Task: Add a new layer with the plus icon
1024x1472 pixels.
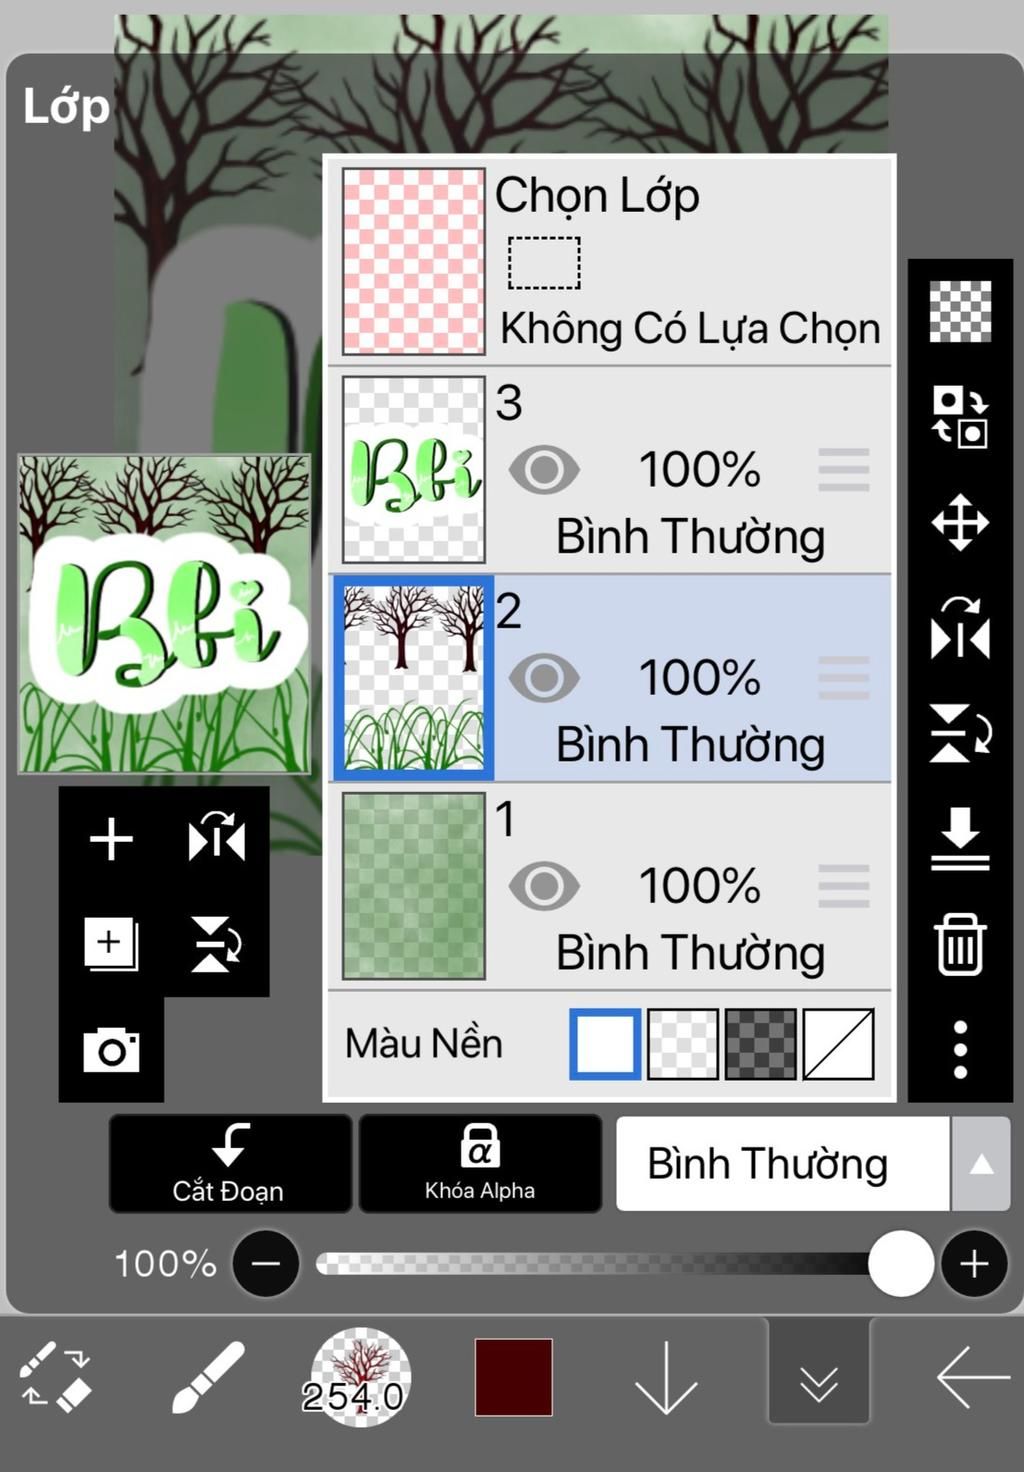Action: 111,838
